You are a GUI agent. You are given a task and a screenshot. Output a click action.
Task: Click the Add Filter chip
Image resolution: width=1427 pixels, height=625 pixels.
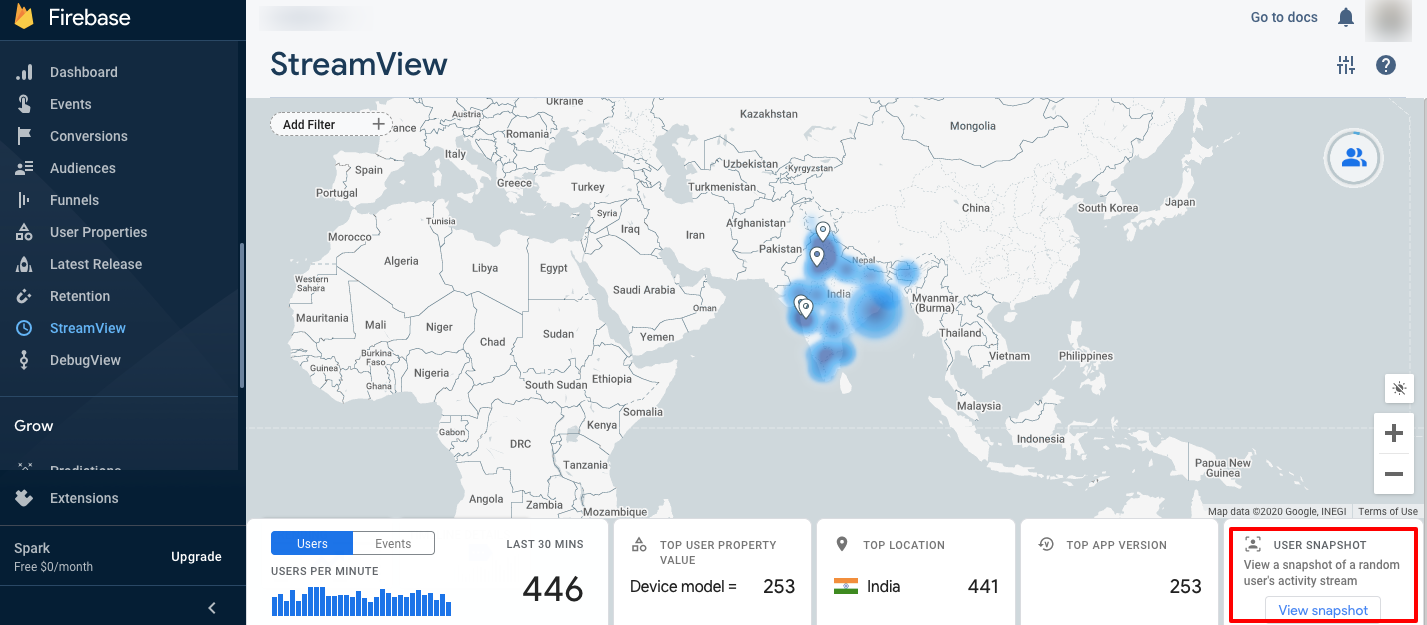pos(331,124)
